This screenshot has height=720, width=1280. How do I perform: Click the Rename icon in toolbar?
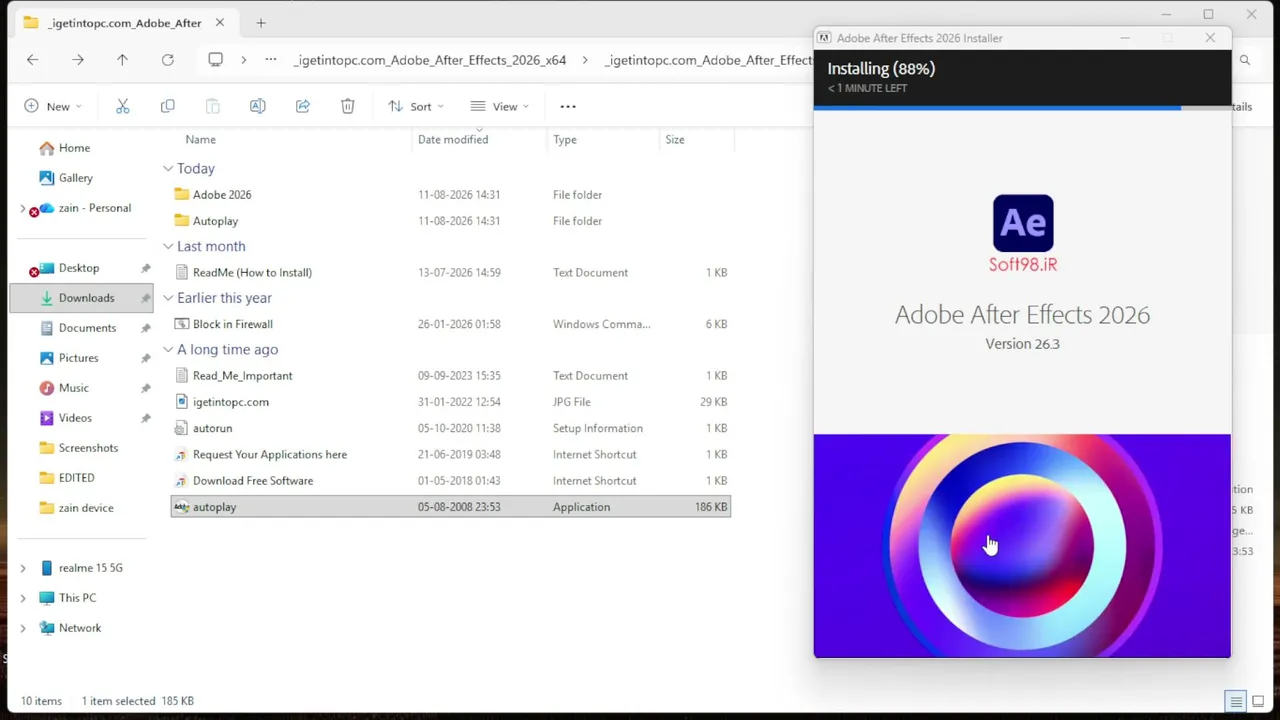(257, 106)
